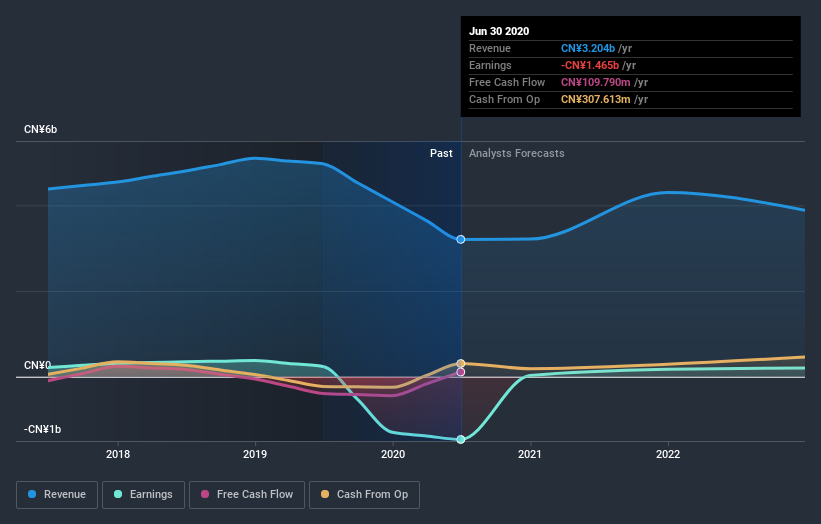Click the CN¥109.790m free cash flow value

point(595,82)
